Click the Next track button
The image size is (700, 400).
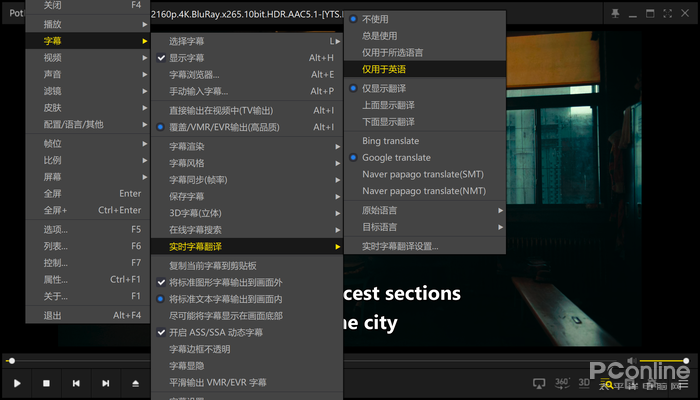pos(105,383)
